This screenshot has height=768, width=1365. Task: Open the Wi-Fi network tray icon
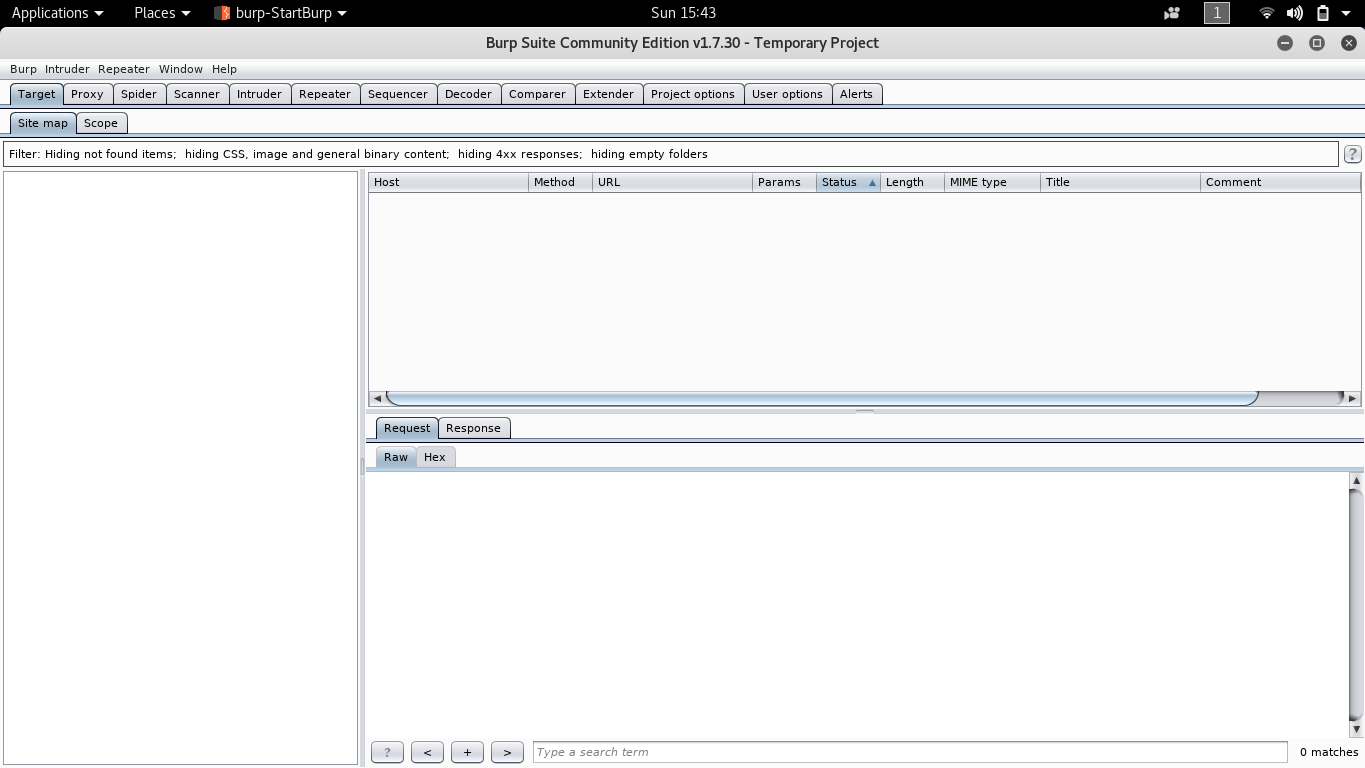1266,13
